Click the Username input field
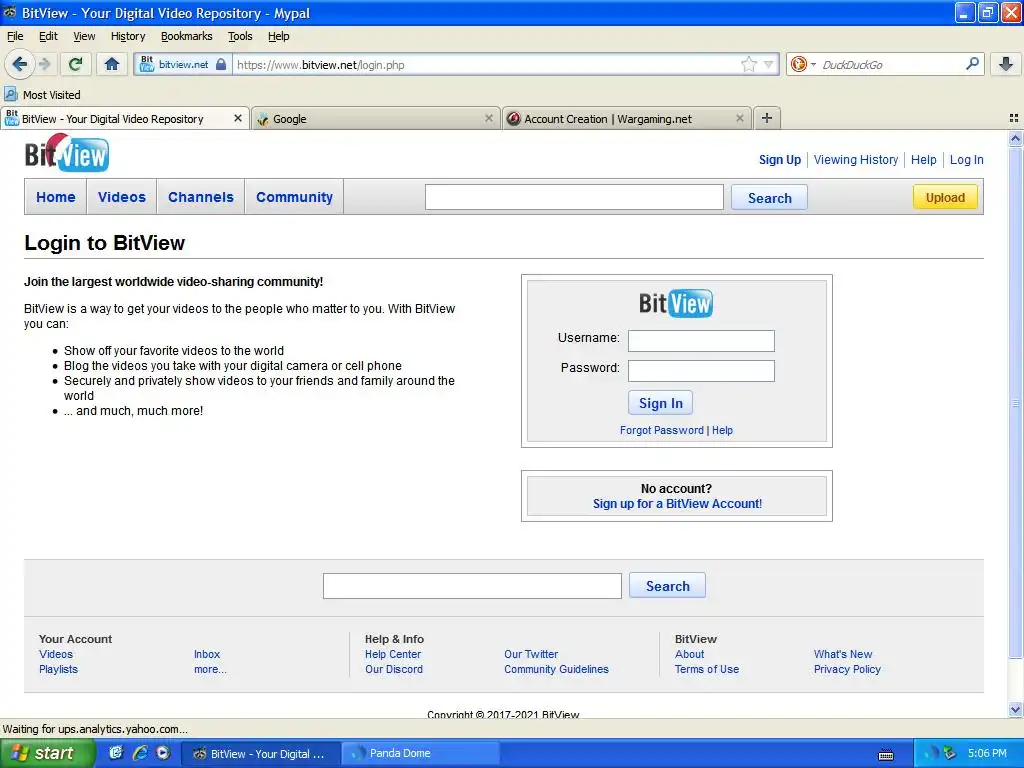The width and height of the screenshot is (1024, 768). (x=701, y=341)
